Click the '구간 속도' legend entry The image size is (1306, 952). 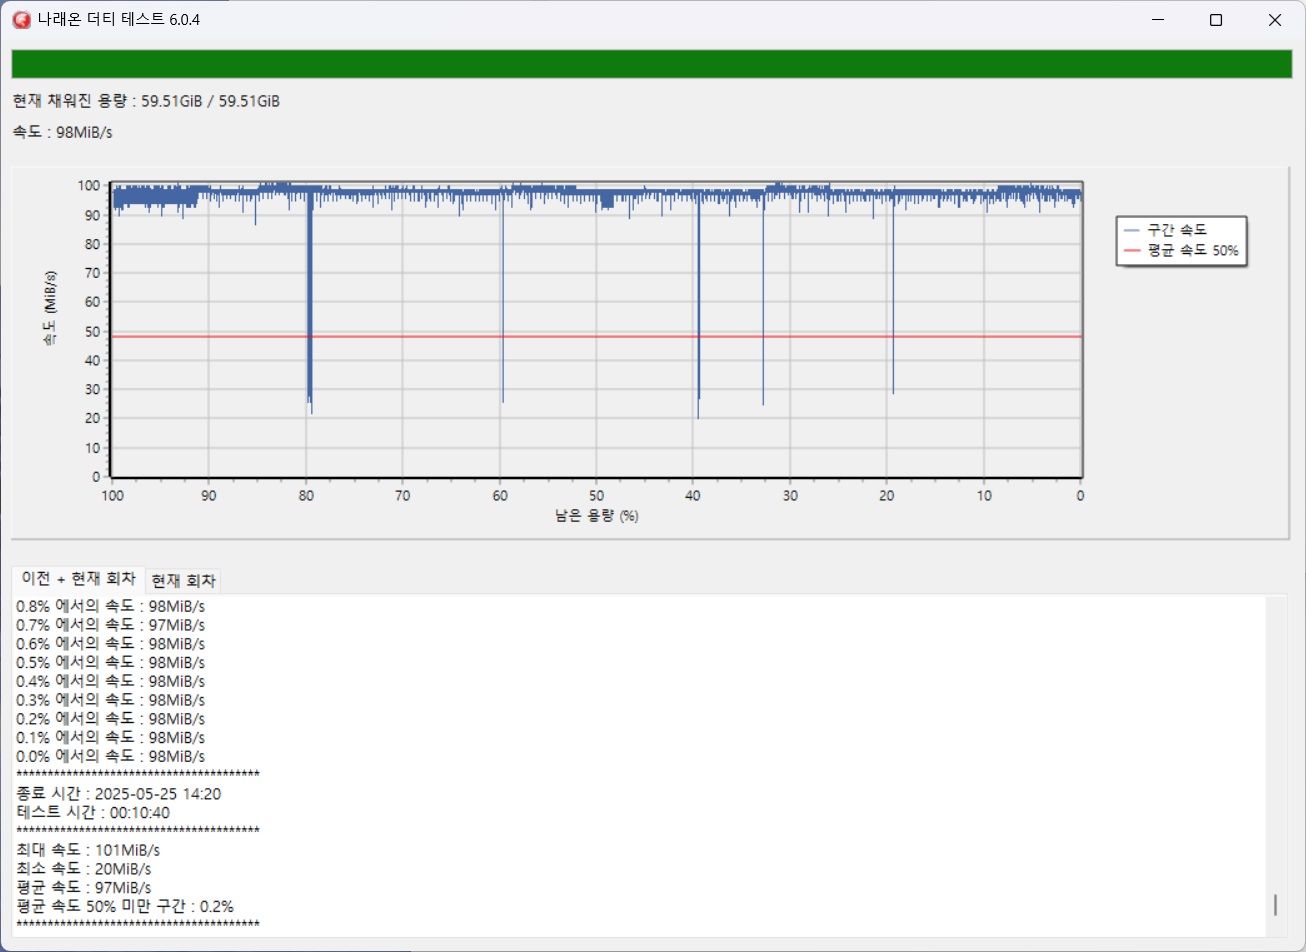click(1178, 230)
